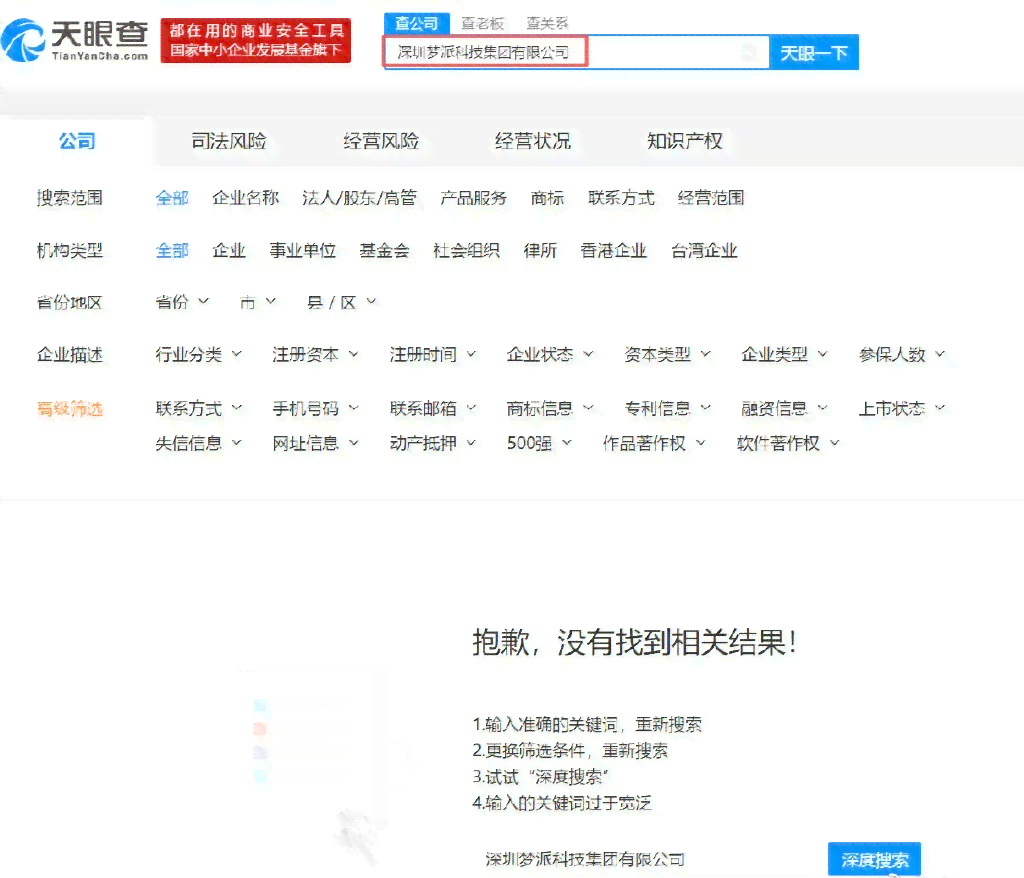Image resolution: width=1024 pixels, height=878 pixels.
Task: Open the 作品著作权 dropdown
Action: pos(654,444)
